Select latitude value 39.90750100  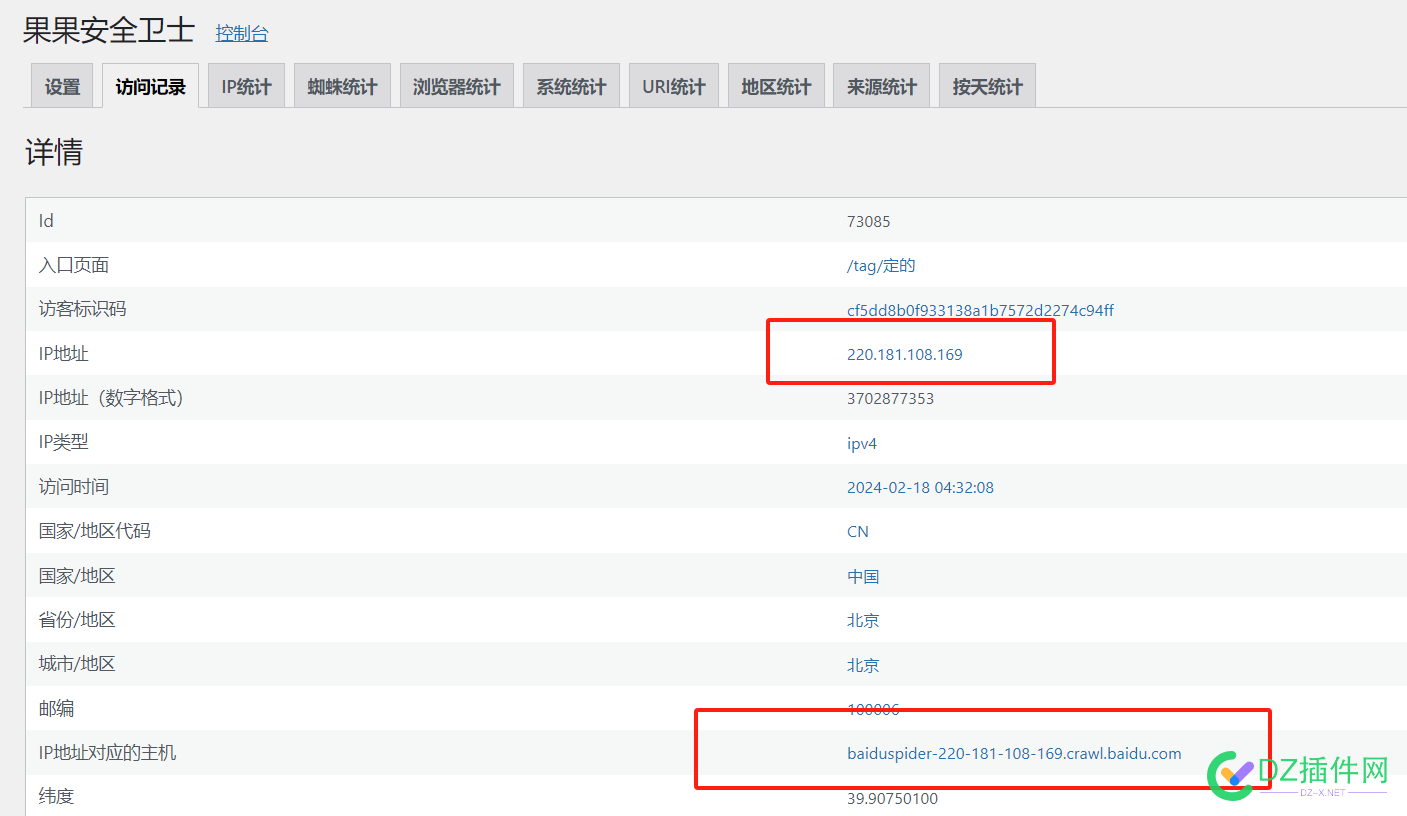tap(892, 798)
